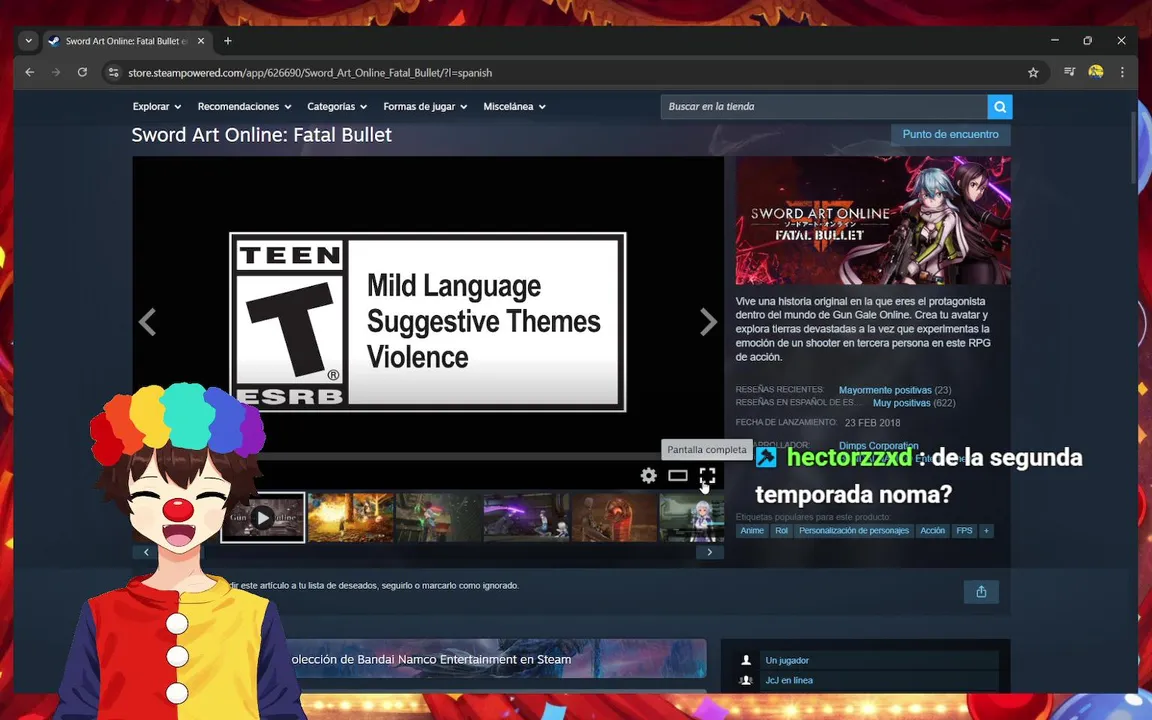This screenshot has width=1152, height=720.
Task: Select the Sword Art Online browser tab
Action: 127,41
